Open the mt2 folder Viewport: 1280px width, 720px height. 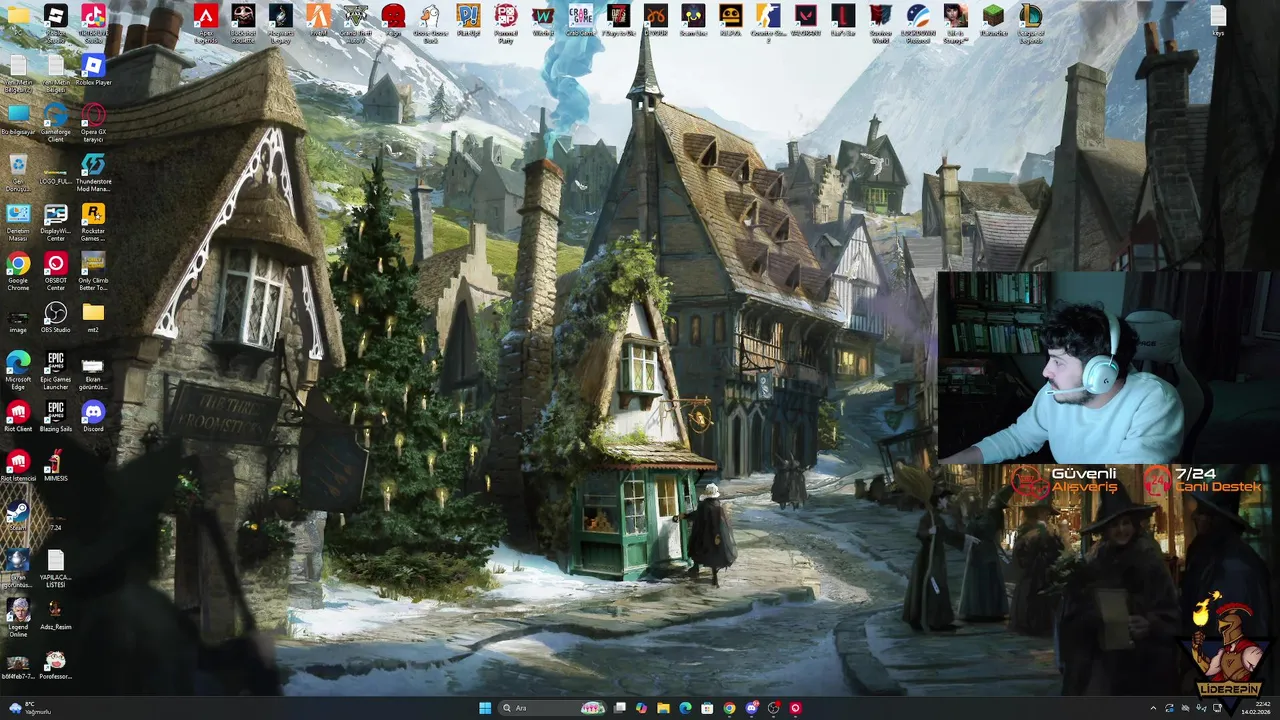point(93,316)
